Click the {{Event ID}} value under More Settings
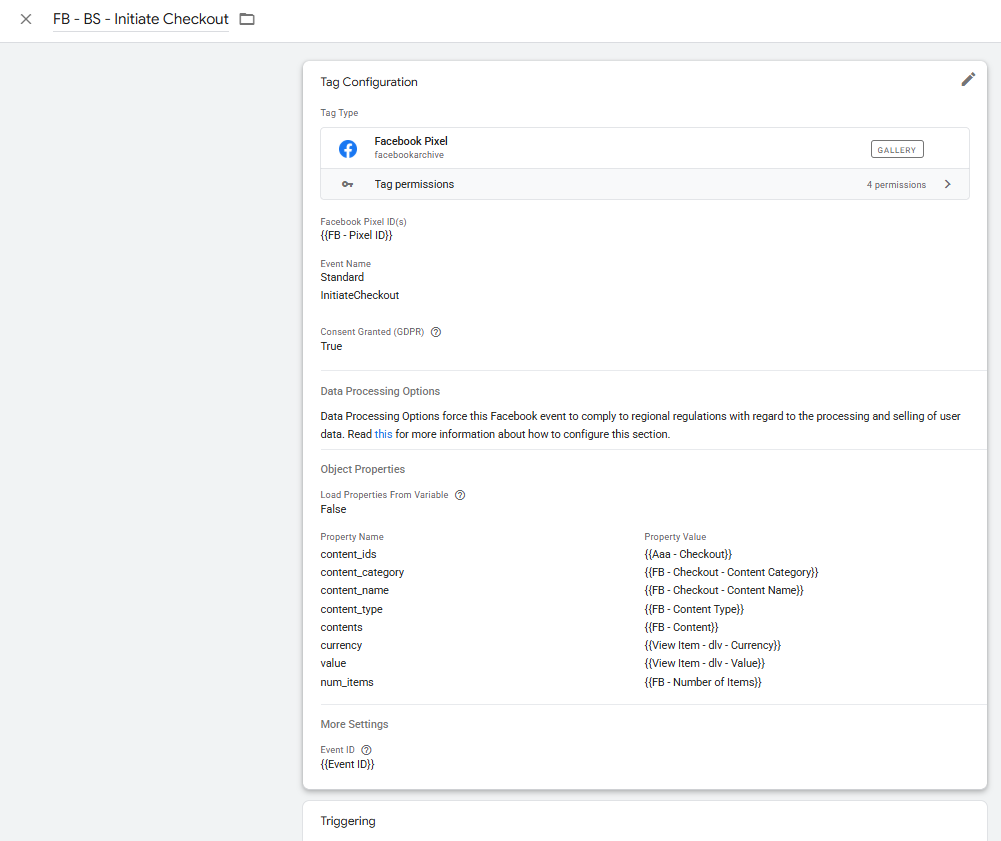The height and width of the screenshot is (841, 1001). point(347,764)
